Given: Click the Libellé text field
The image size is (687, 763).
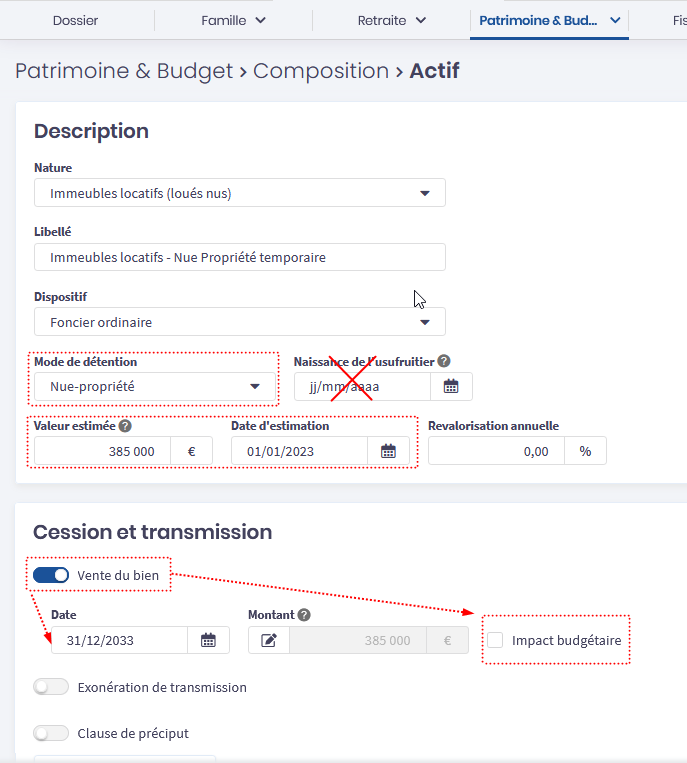Looking at the screenshot, I should [x=240, y=257].
